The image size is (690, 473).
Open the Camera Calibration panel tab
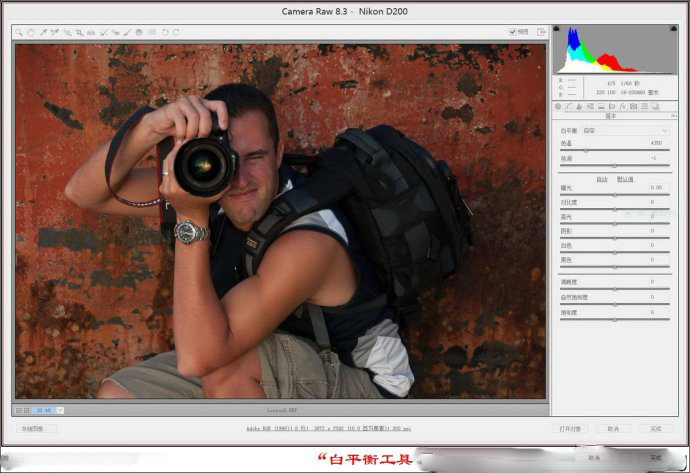pos(634,106)
